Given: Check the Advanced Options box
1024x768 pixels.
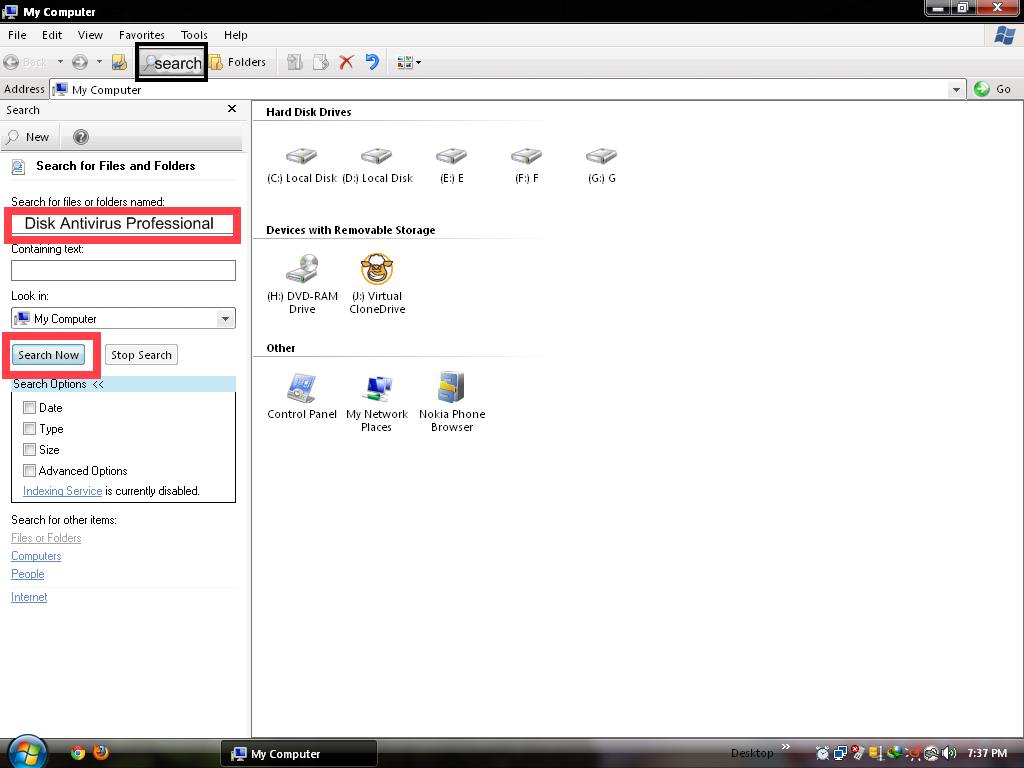Looking at the screenshot, I should pos(29,470).
